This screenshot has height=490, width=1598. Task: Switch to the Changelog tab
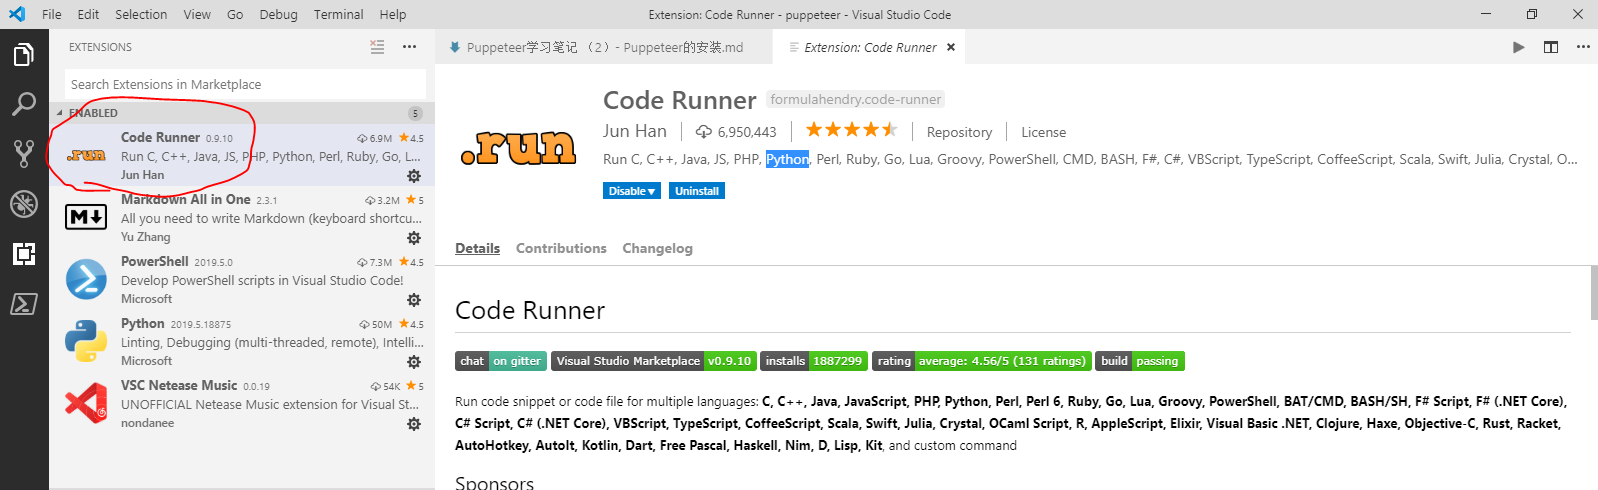(657, 248)
